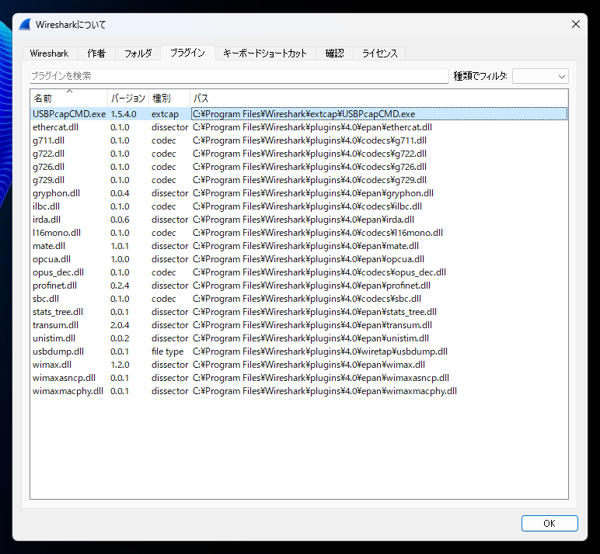The width and height of the screenshot is (600, 554).
Task: Switch to the Wireshark tab
Action: [x=49, y=53]
